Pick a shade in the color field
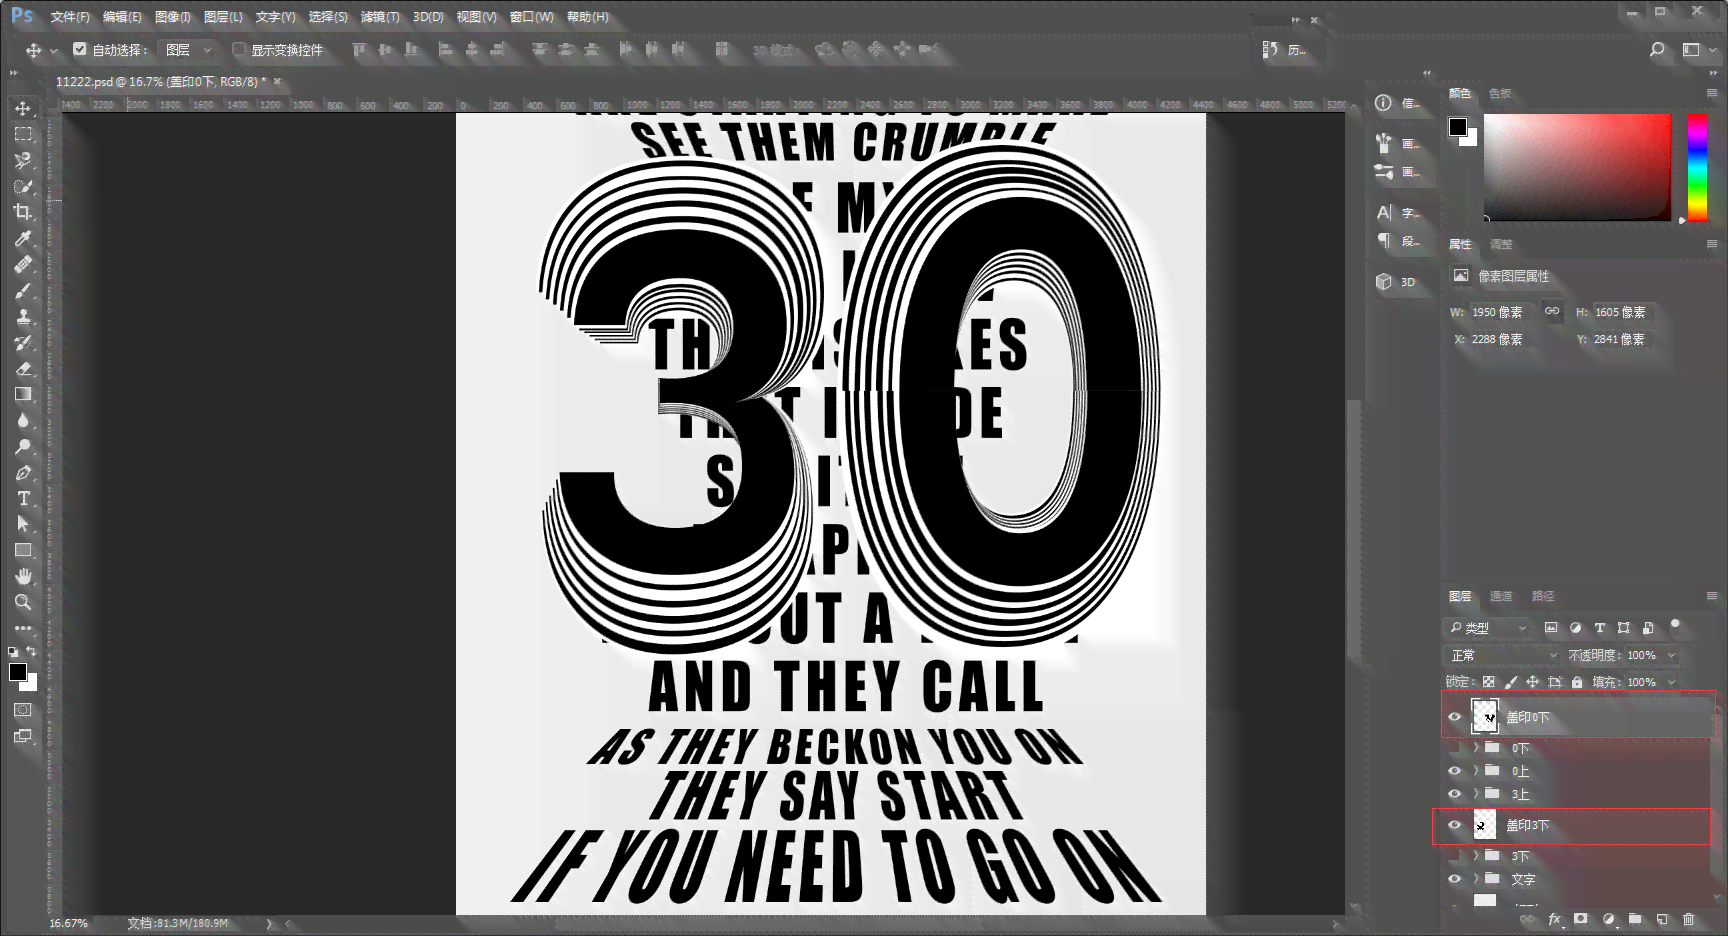Image resolution: width=1728 pixels, height=936 pixels. coord(1577,167)
